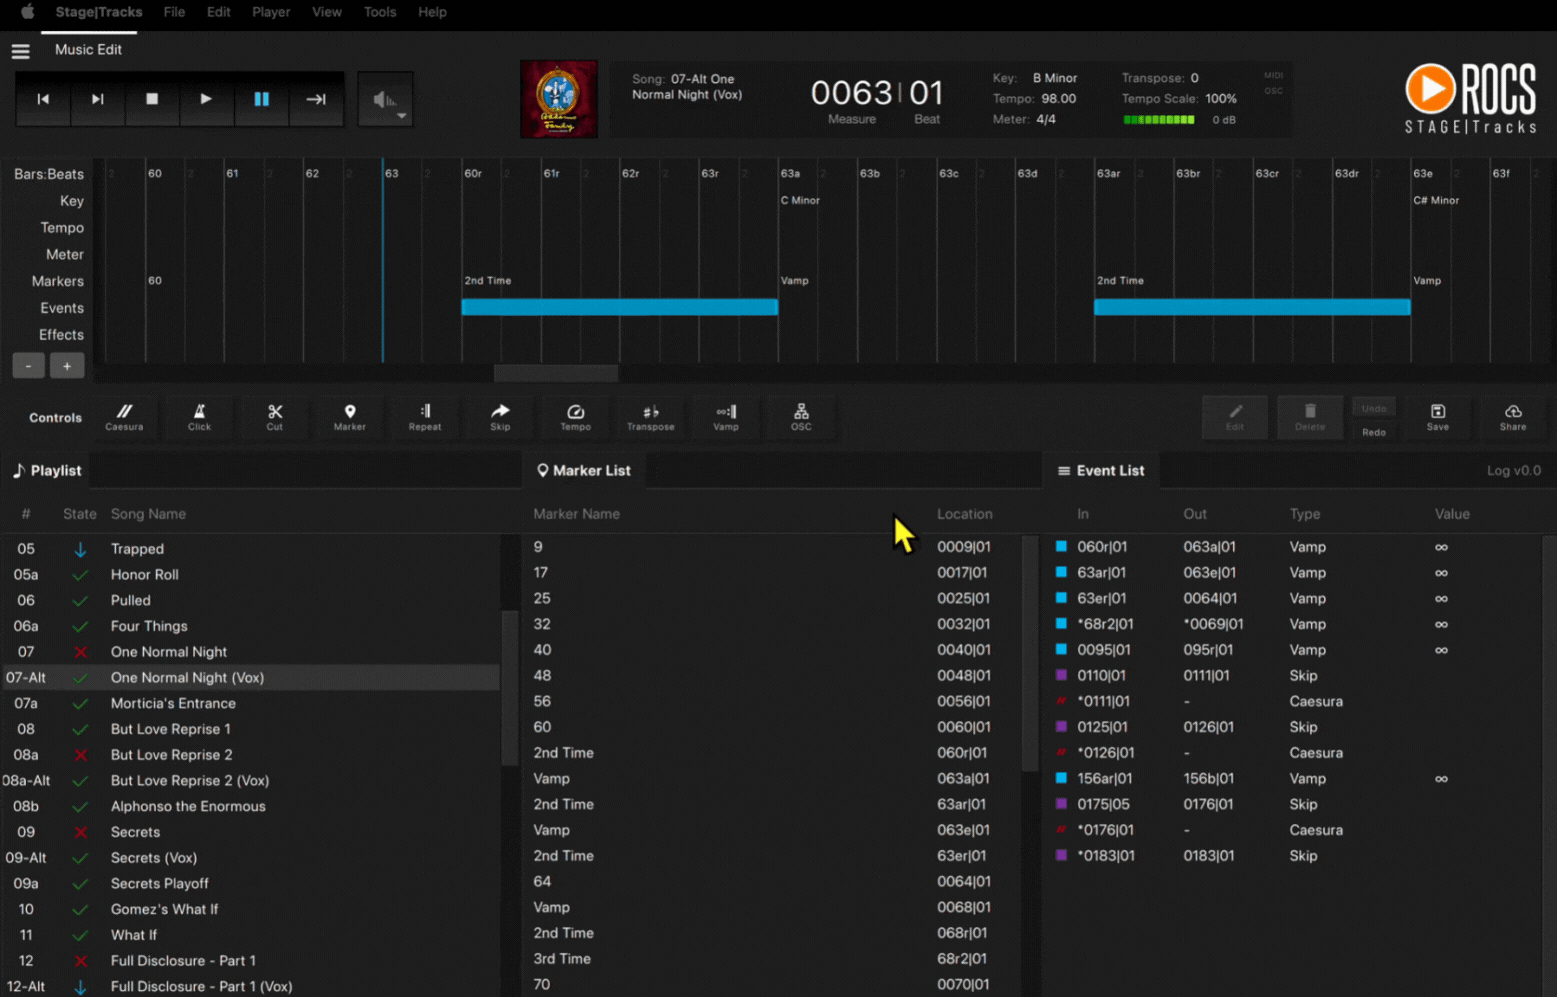Click the output level meter

(x=1159, y=120)
